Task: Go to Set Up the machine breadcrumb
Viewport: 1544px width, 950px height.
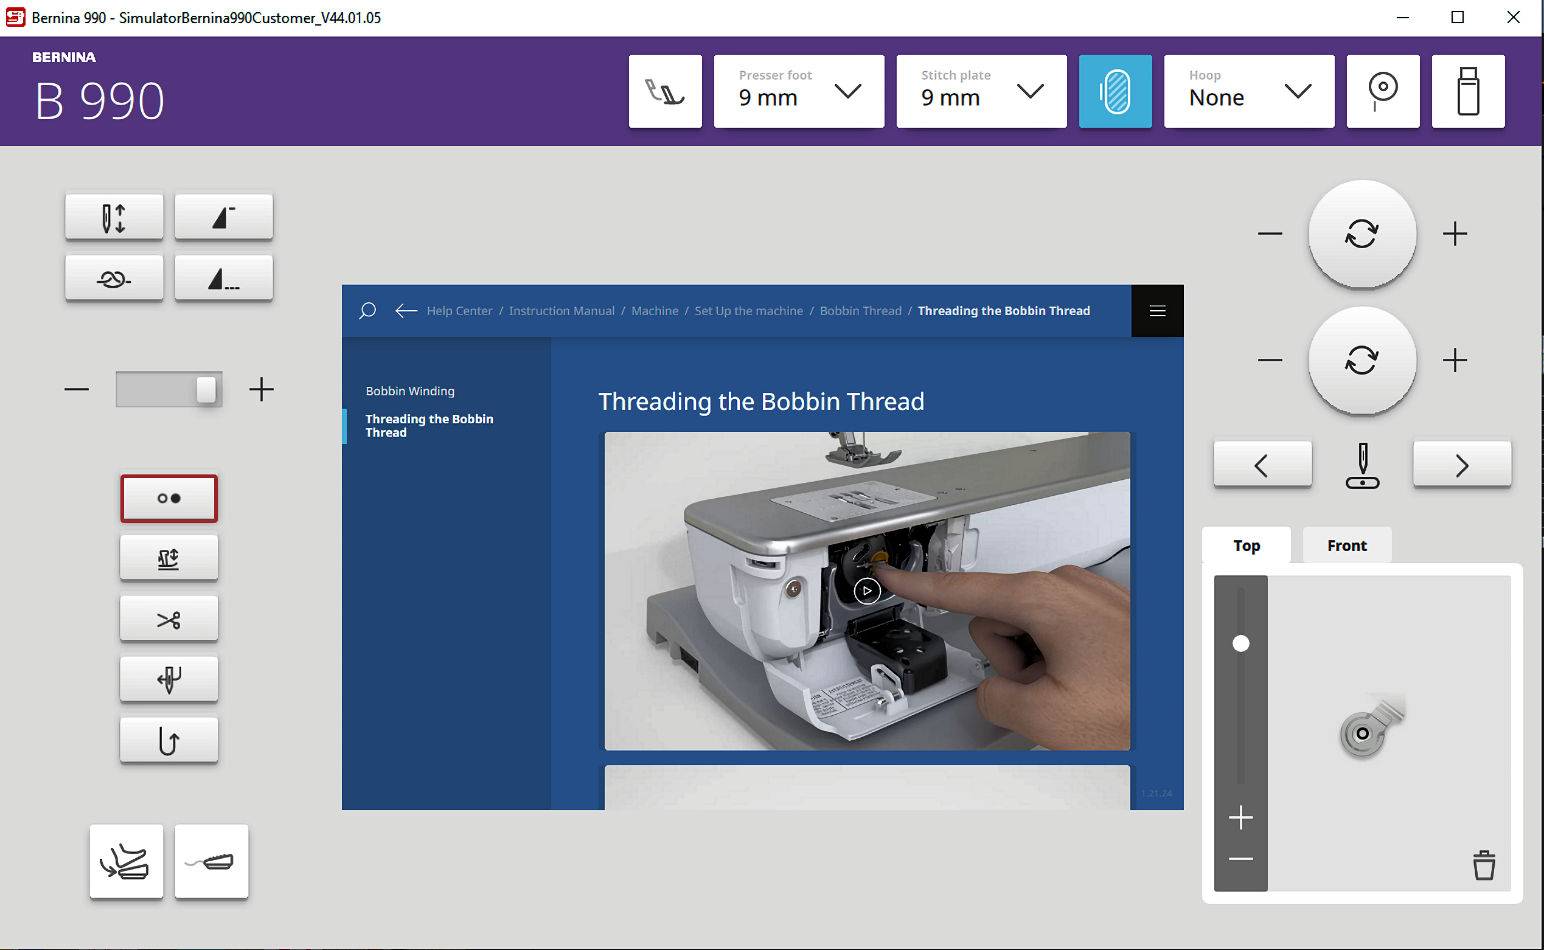Action: click(748, 311)
